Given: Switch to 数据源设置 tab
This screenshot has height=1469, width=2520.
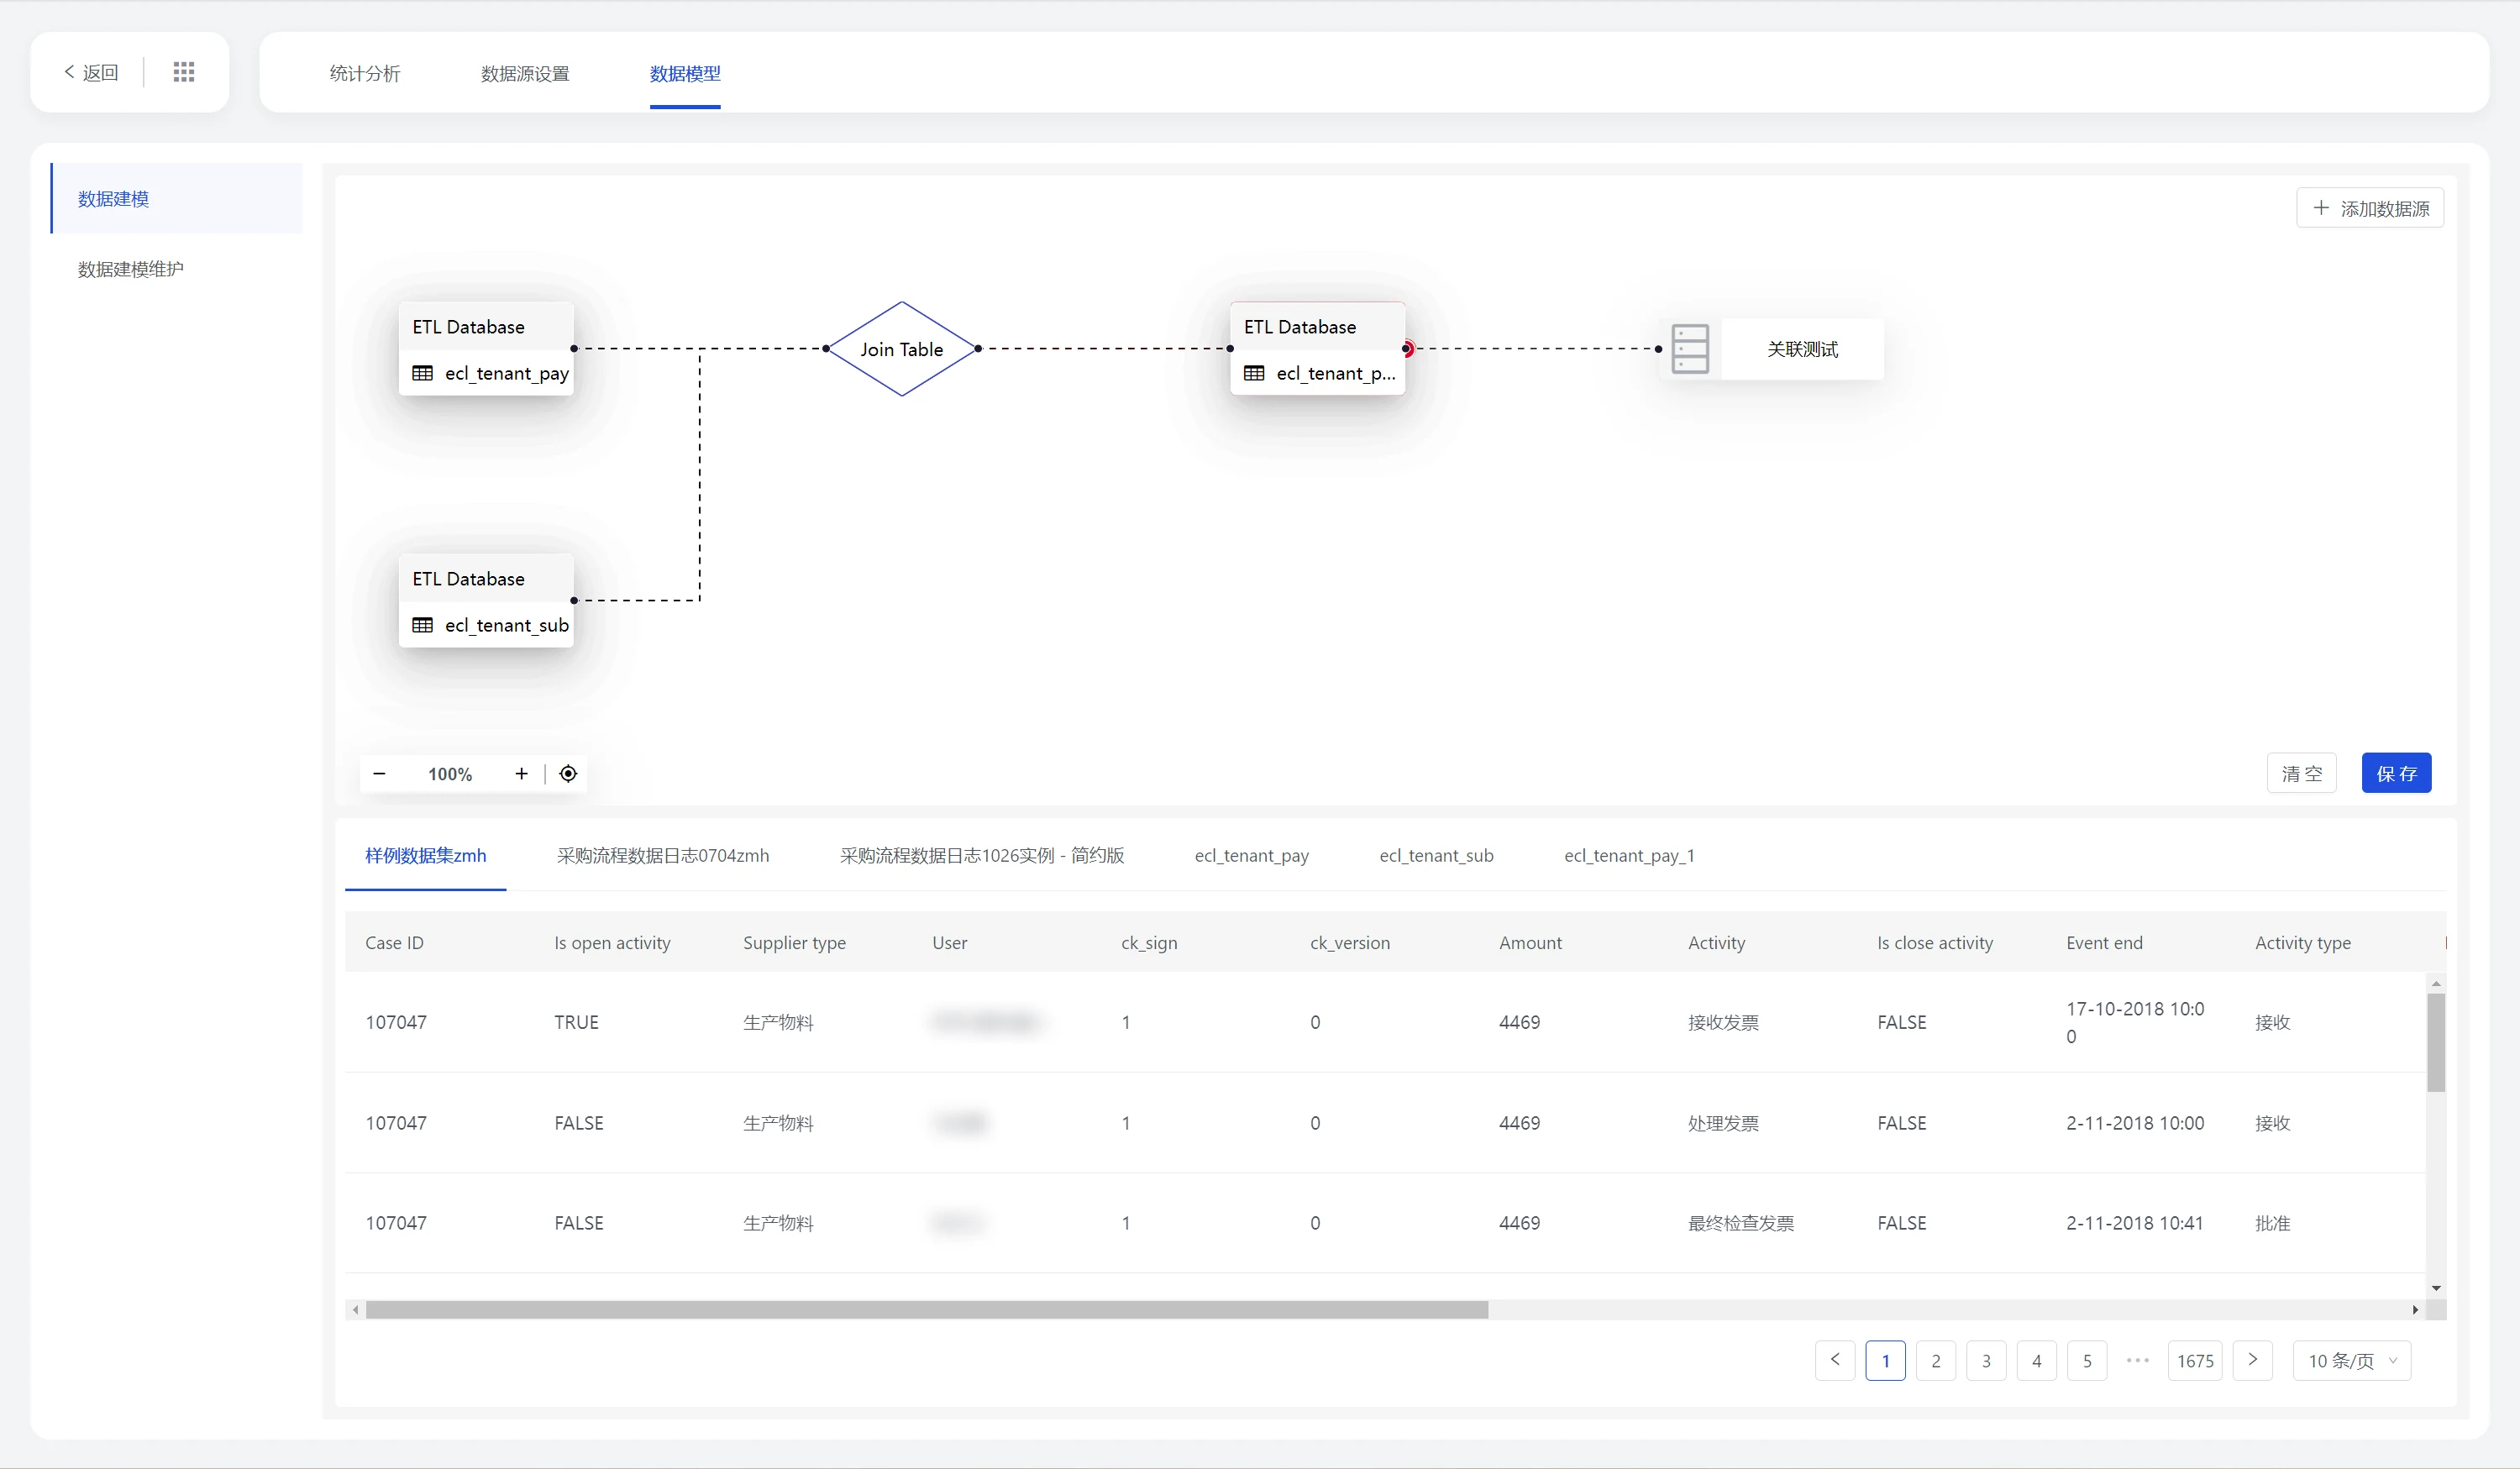Looking at the screenshot, I should 525,73.
